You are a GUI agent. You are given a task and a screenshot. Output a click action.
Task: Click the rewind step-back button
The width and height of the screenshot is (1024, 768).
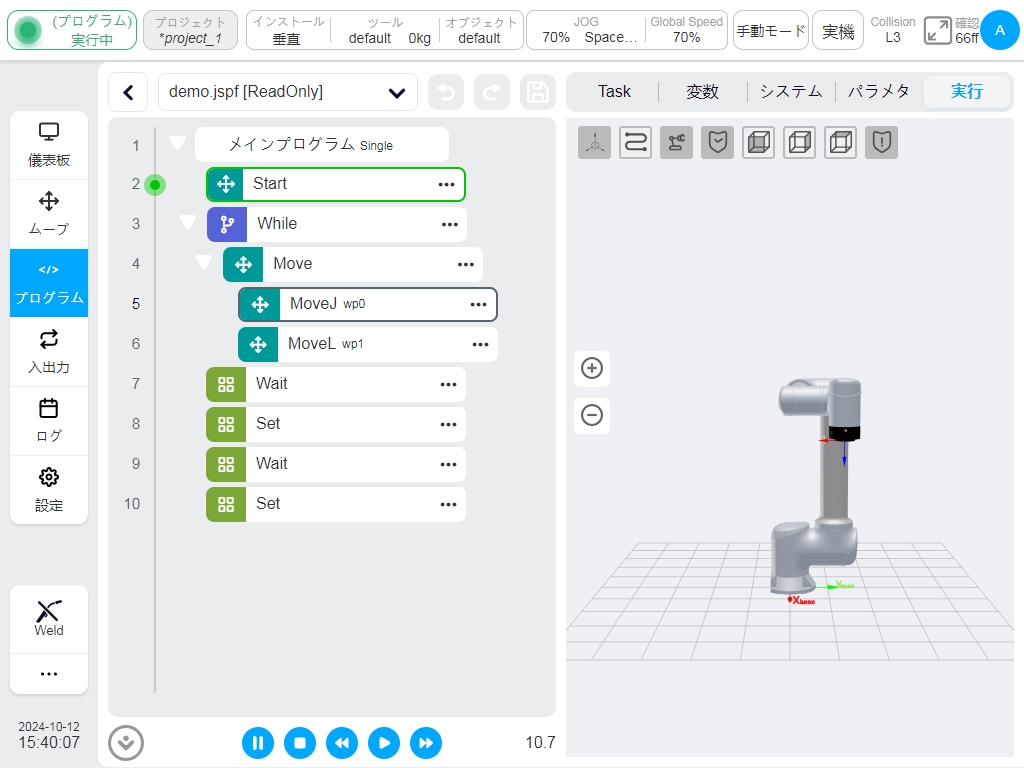[342, 743]
